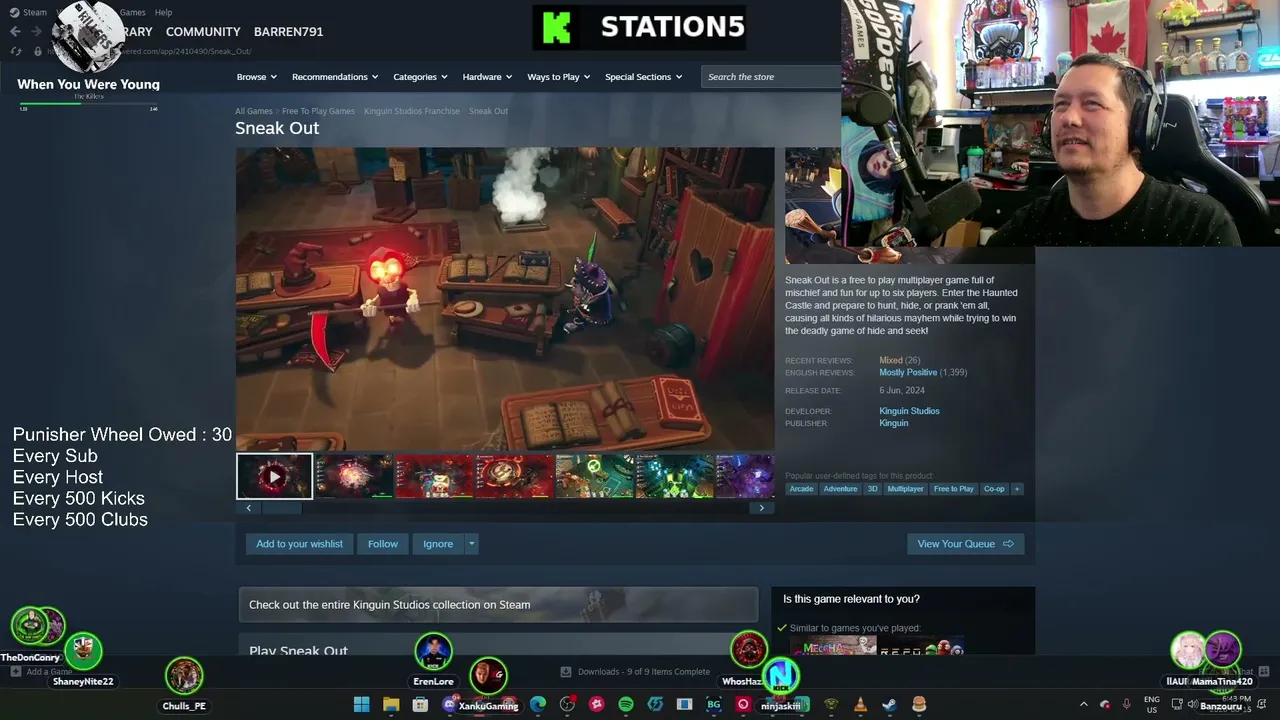Open Spotify from the taskbar

click(x=626, y=705)
